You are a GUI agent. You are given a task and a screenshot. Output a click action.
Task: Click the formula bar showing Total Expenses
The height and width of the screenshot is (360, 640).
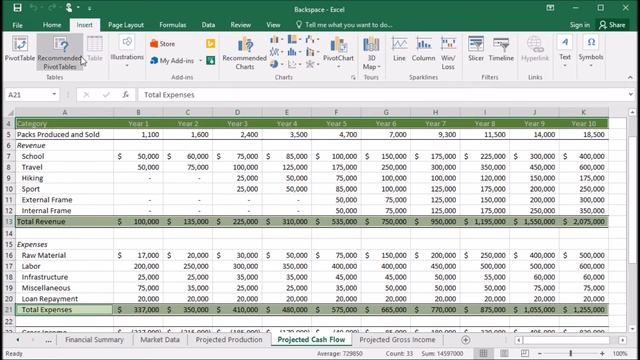382,95
